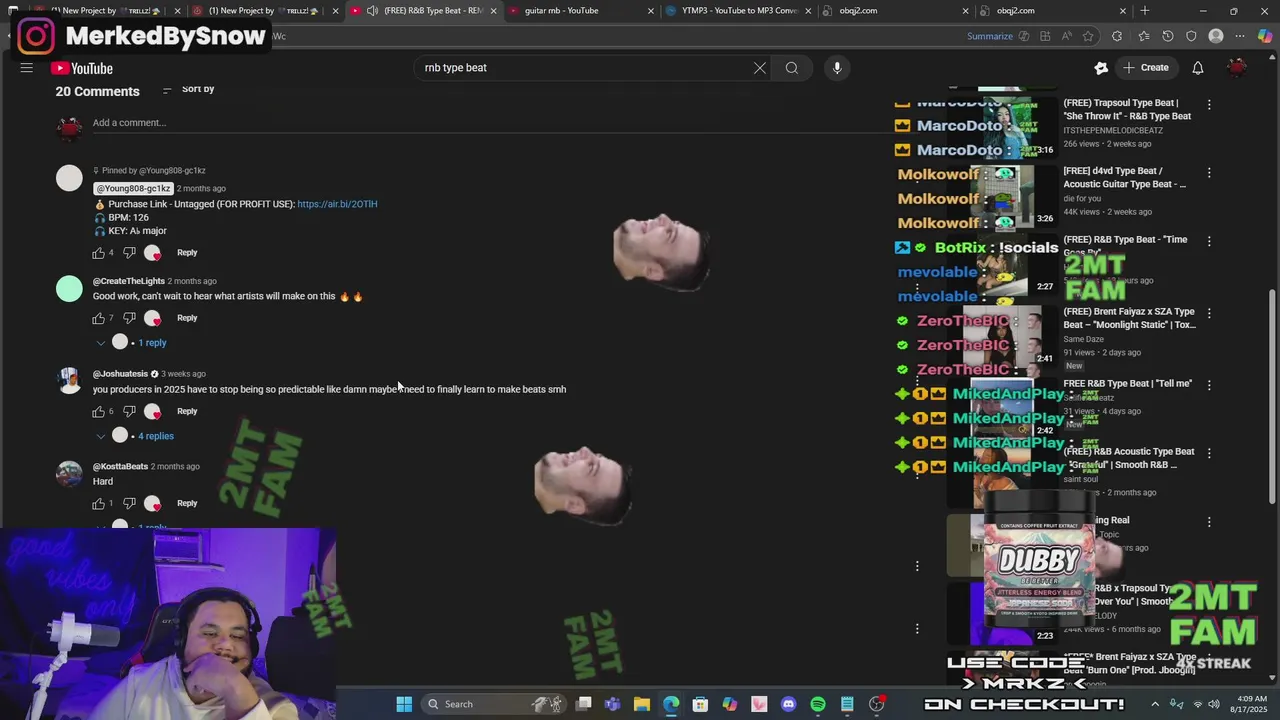The image size is (1280, 720).
Task: Switch to the last obqj2.com tab
Action: tap(1052, 11)
